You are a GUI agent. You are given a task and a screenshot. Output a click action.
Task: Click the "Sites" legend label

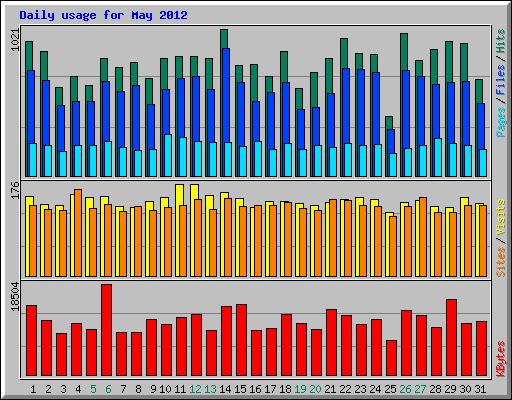501,262
